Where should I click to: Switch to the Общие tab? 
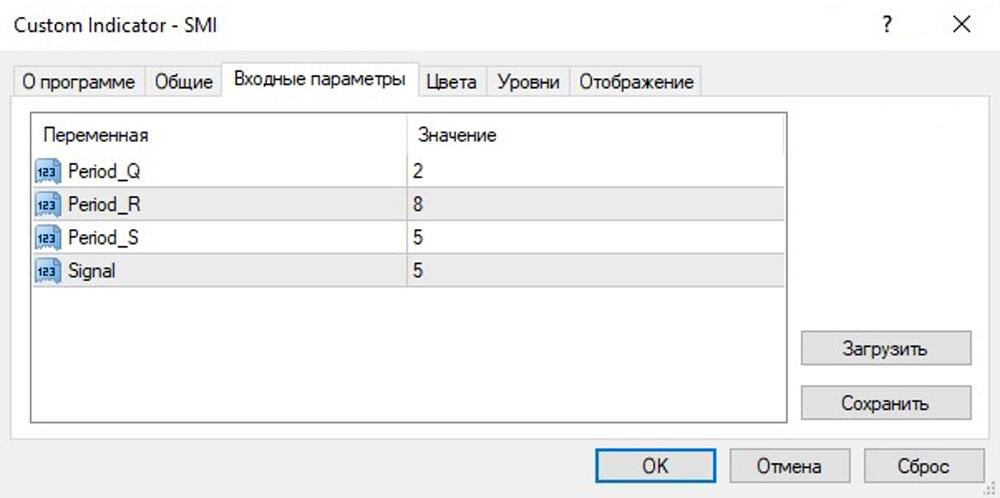pyautogui.click(x=184, y=82)
